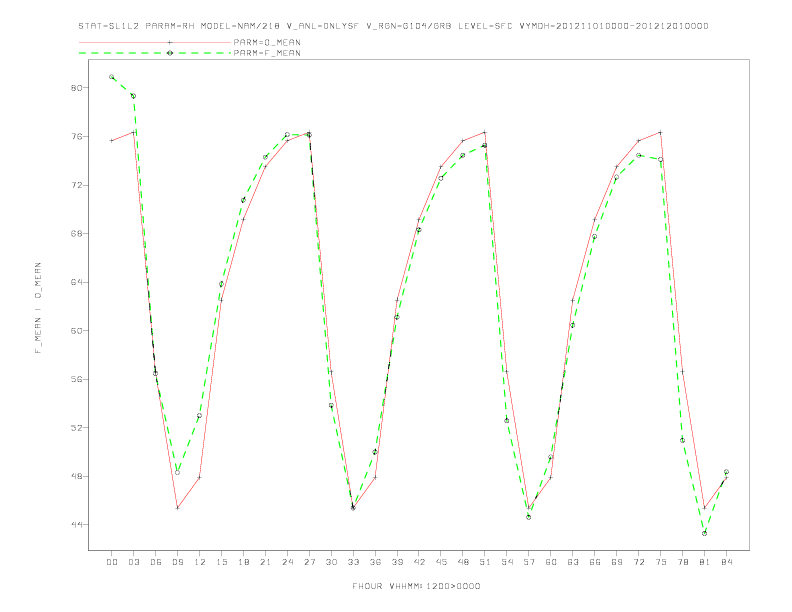792x612 pixels.
Task: Click the x-axis hour label 60
Action: (551, 562)
